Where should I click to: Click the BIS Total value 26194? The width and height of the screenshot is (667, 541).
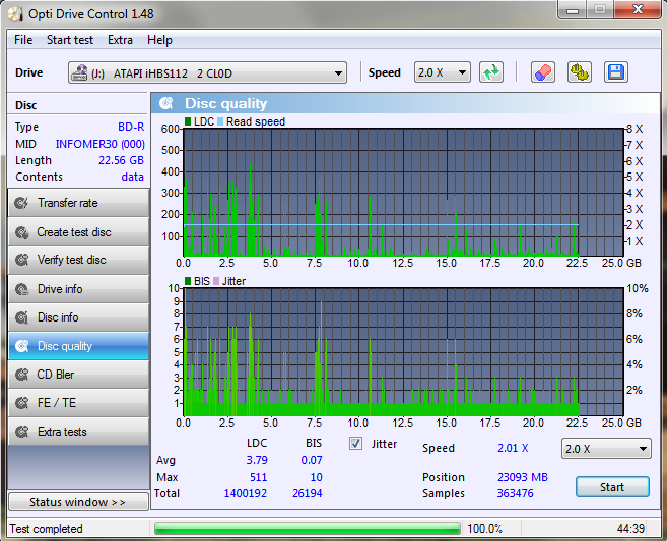(307, 493)
